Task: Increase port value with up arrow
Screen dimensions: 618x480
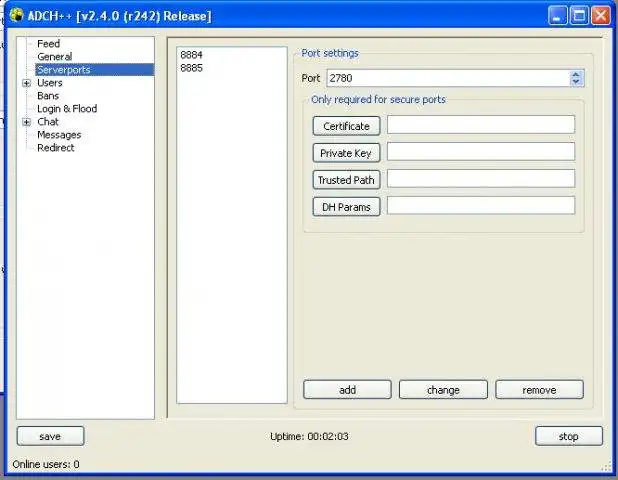Action: [x=576, y=74]
